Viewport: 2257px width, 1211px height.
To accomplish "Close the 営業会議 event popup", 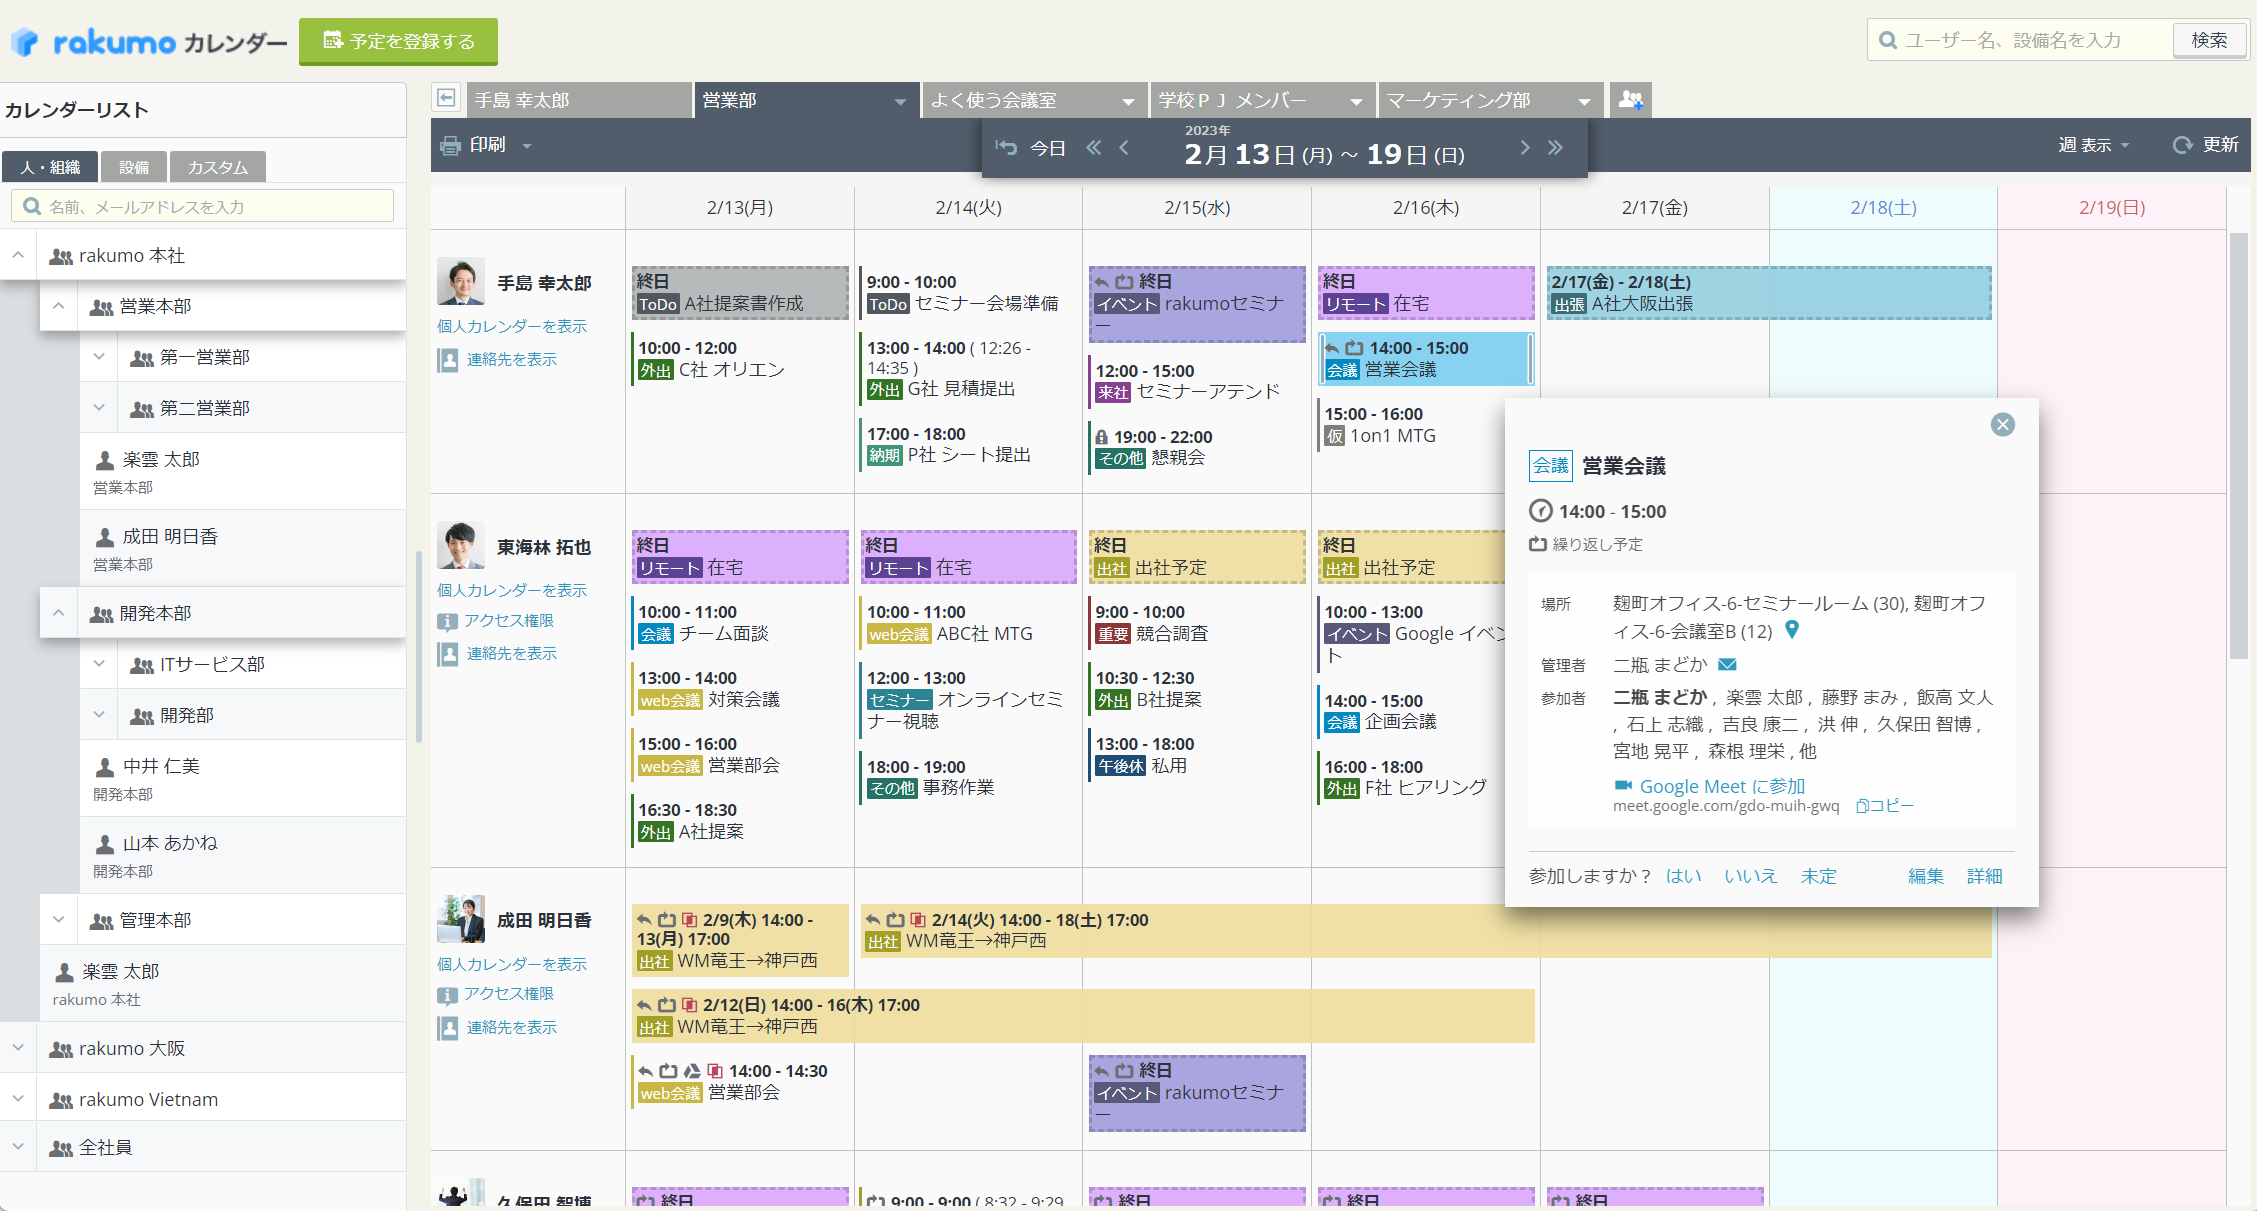I will click(x=2002, y=425).
